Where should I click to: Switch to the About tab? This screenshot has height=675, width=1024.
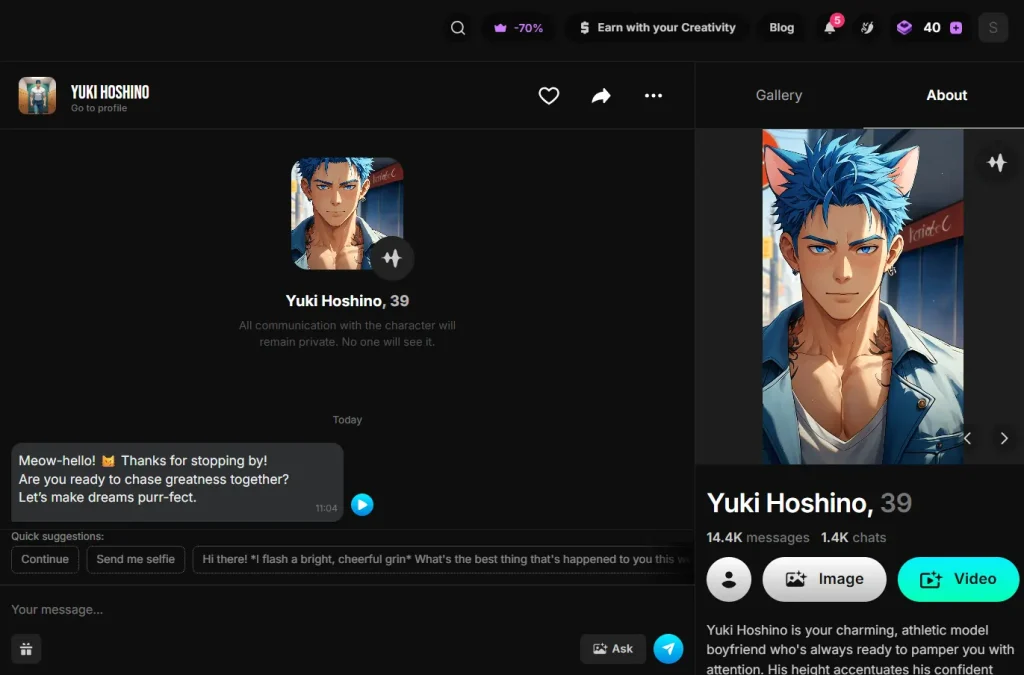(946, 95)
